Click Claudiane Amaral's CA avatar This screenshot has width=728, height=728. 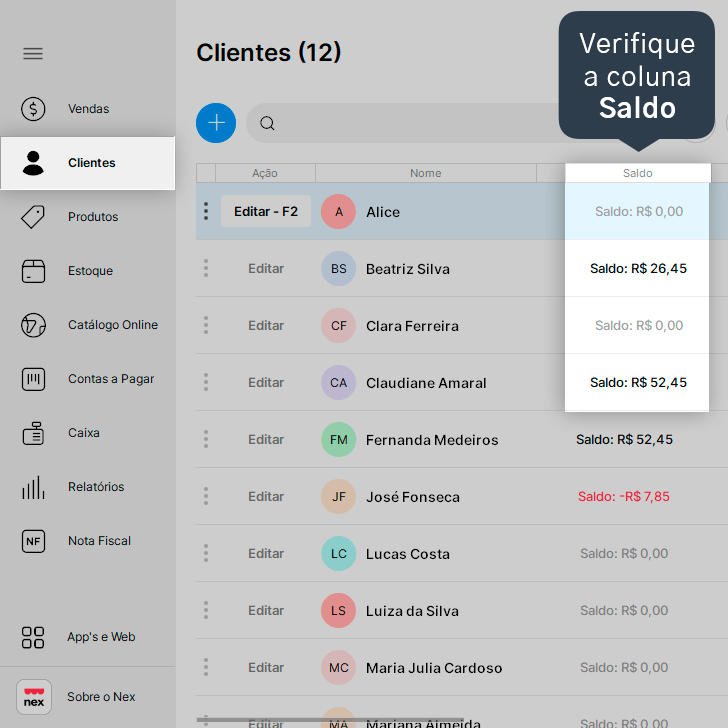tap(338, 383)
